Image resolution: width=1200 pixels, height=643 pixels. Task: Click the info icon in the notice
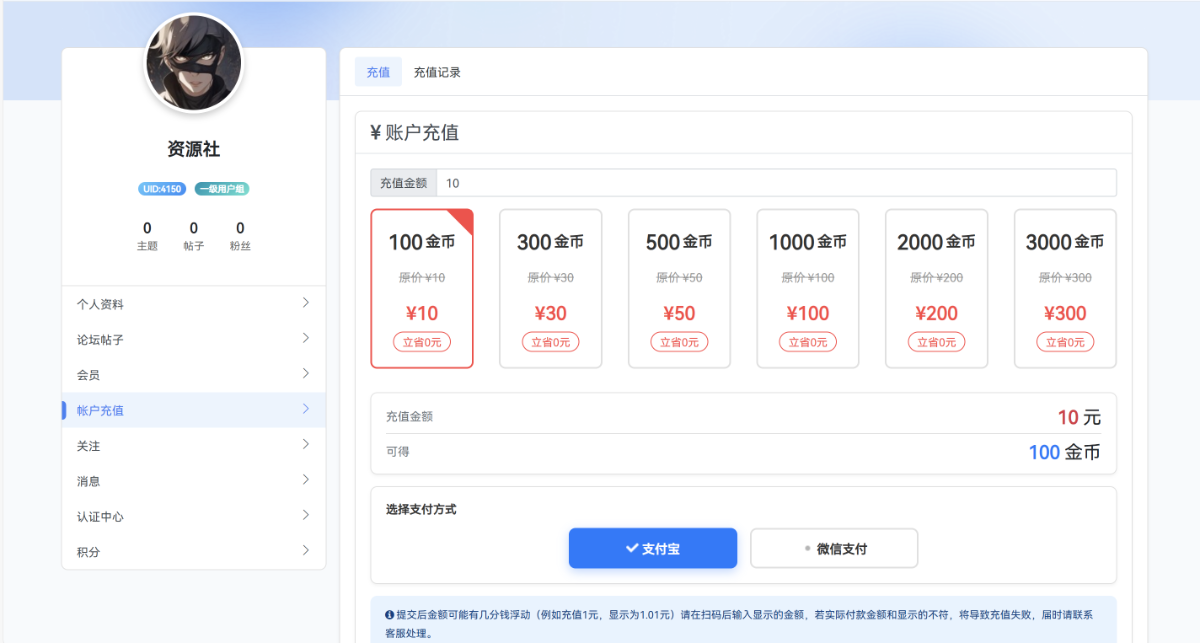(x=389, y=614)
